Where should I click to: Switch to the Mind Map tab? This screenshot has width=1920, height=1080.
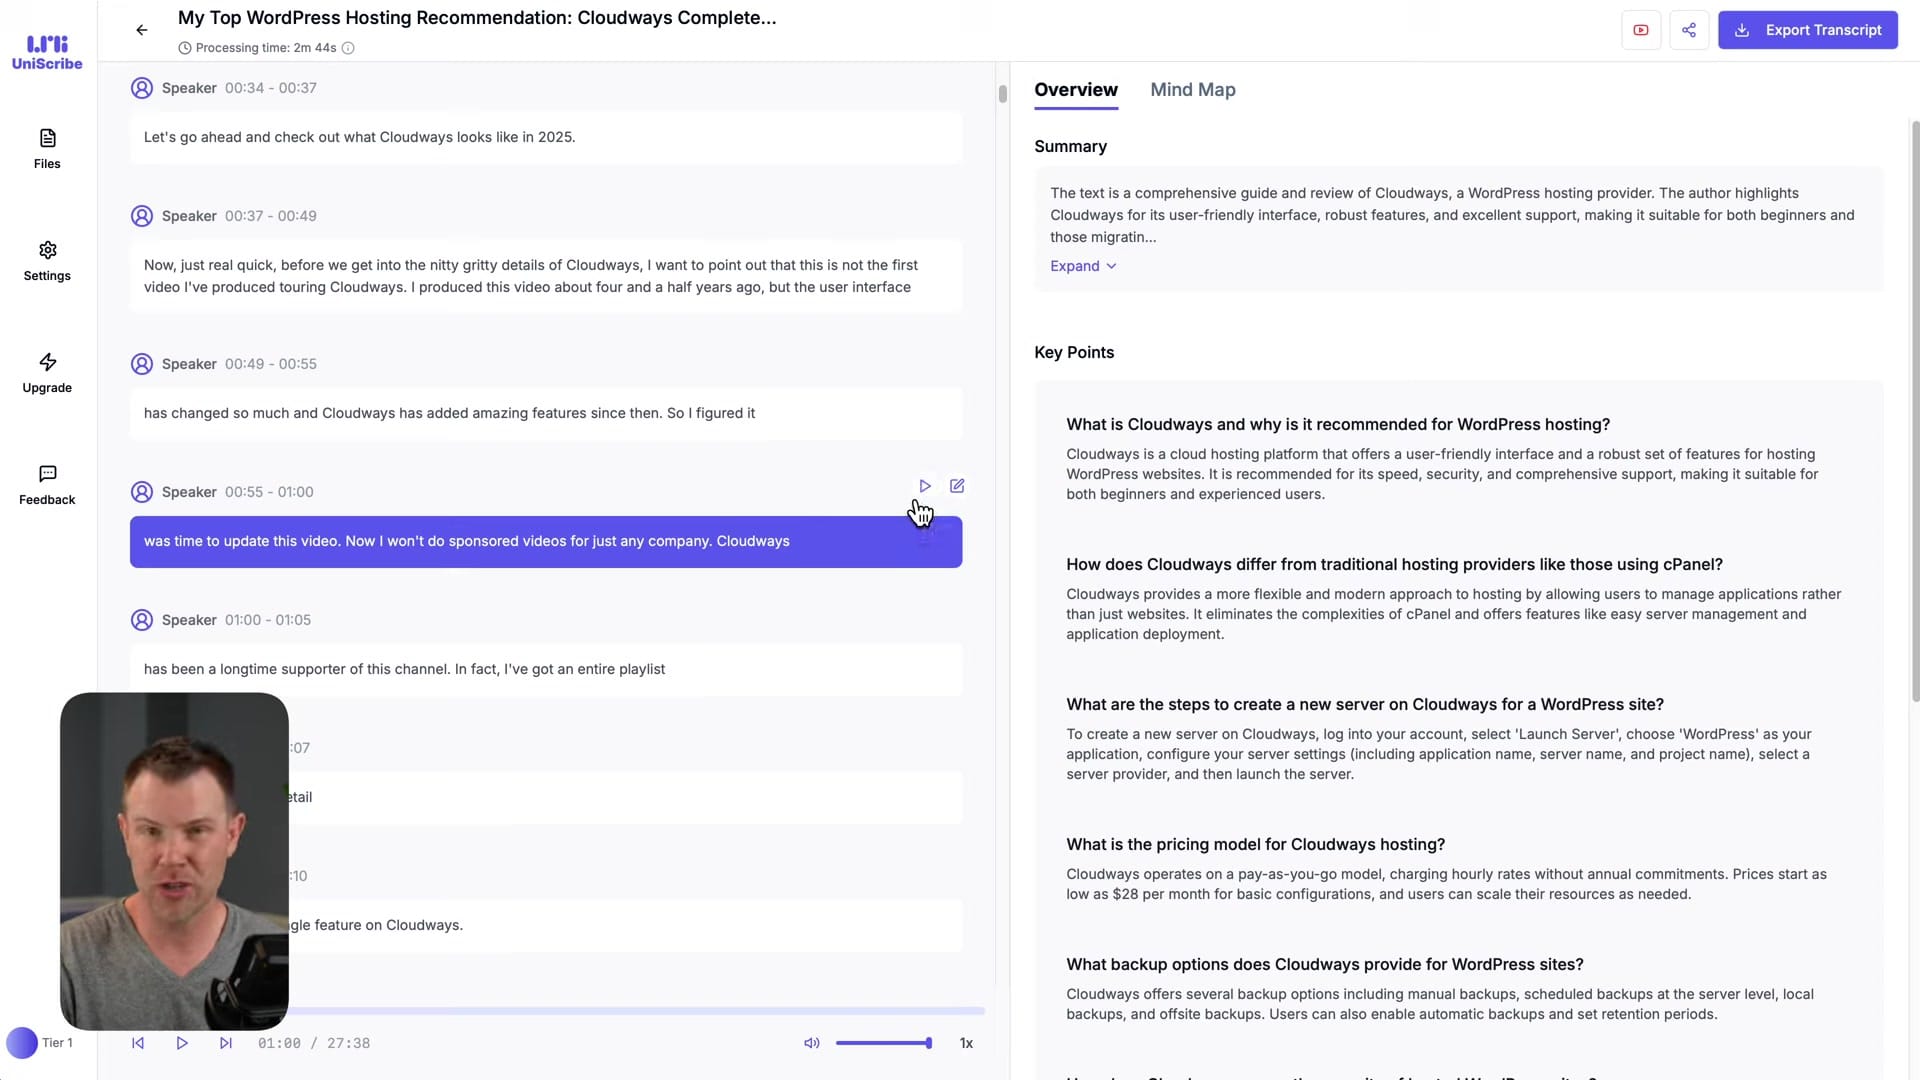[1193, 90]
